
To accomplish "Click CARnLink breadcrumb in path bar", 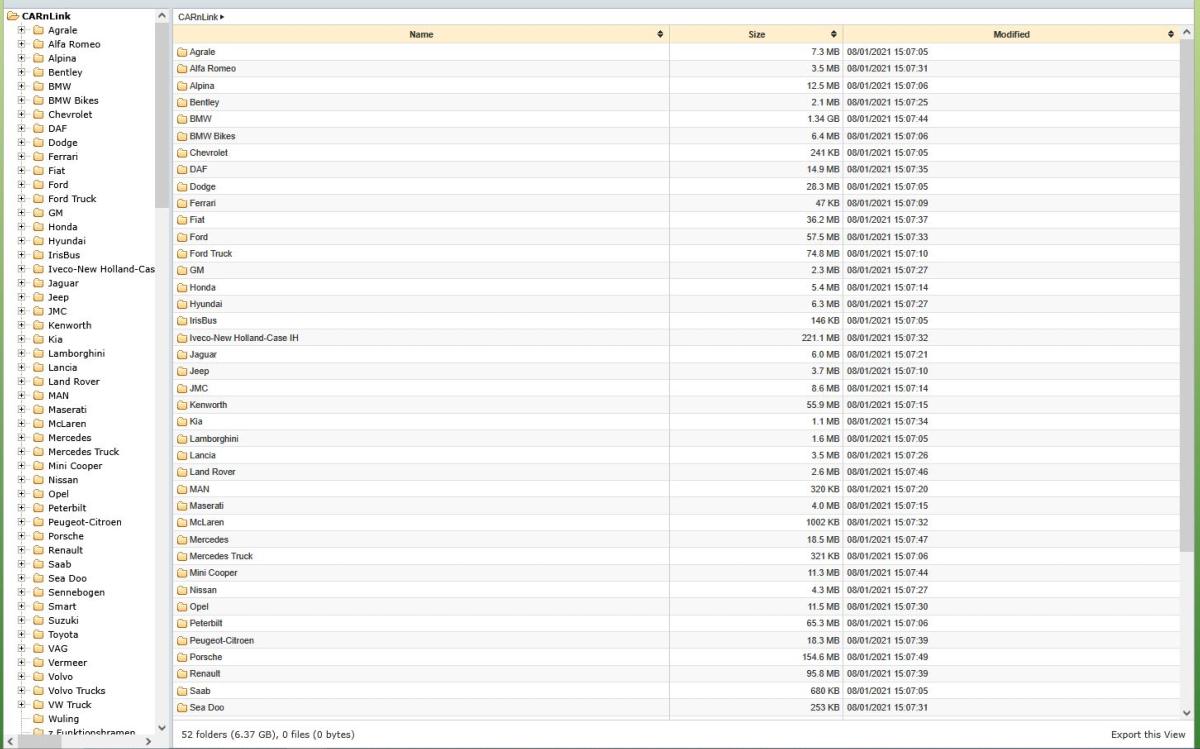I will point(197,17).
